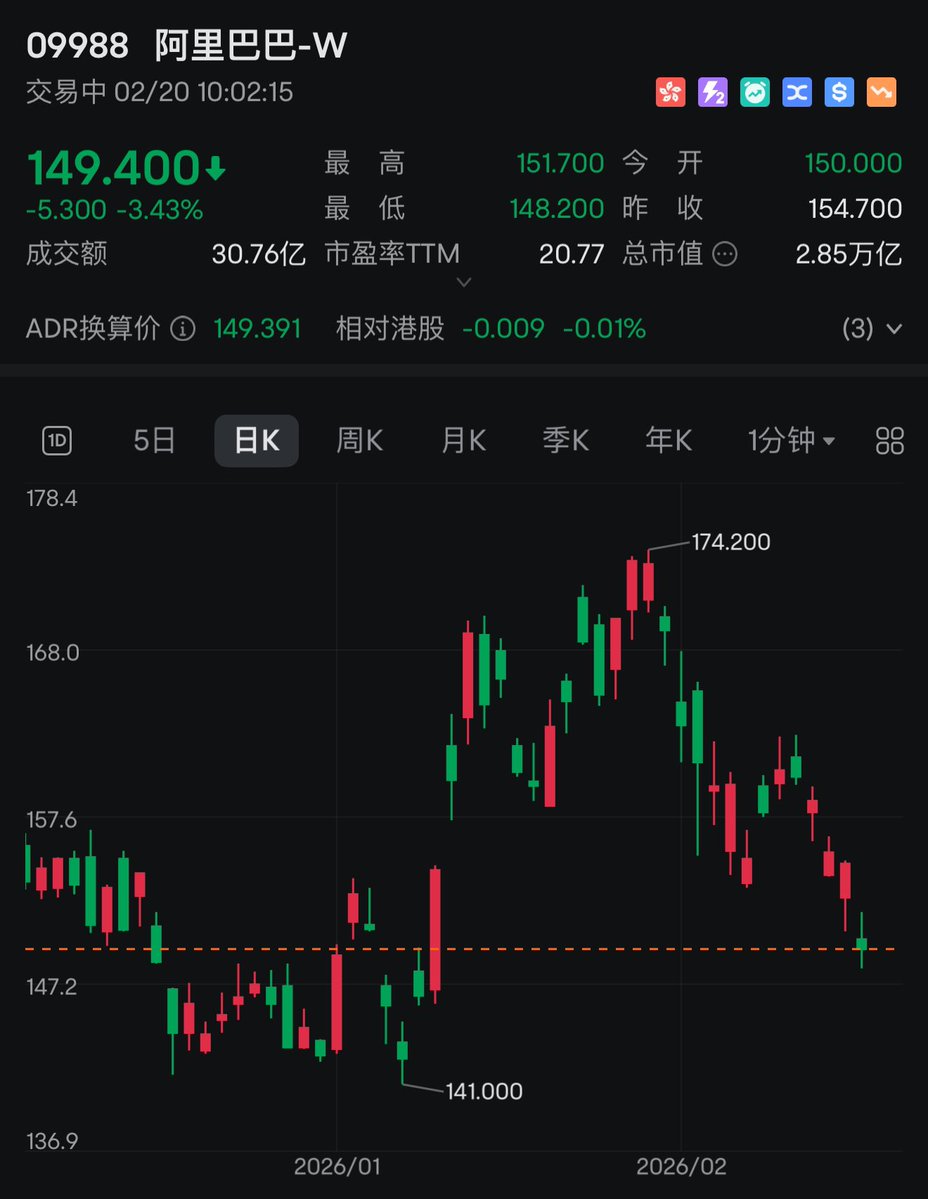
Task: Tap the purple lightning level-2 icon
Action: (x=712, y=93)
